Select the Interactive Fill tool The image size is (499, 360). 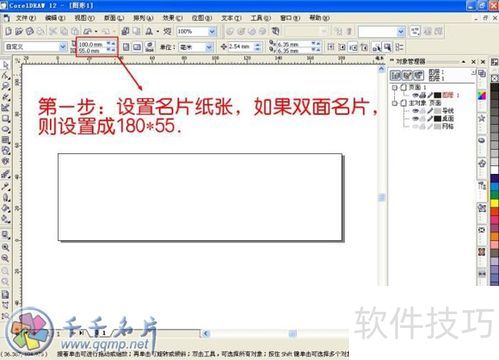[5, 219]
